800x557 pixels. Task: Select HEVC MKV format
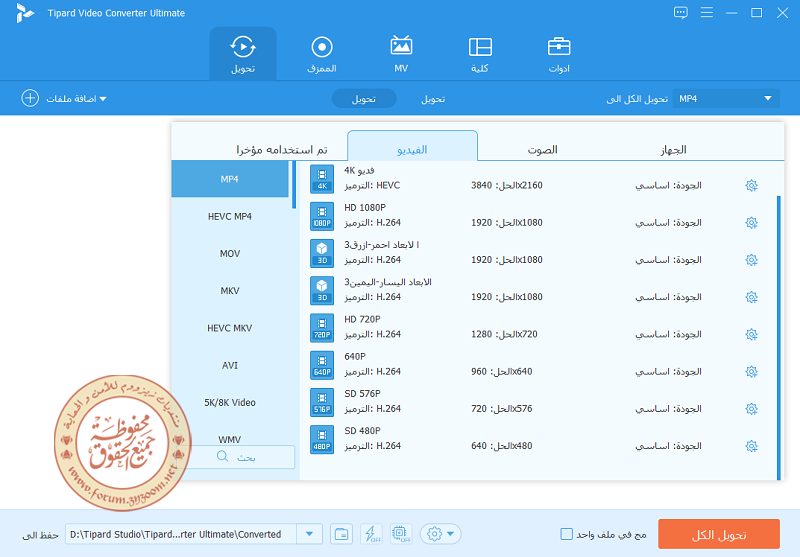230,328
